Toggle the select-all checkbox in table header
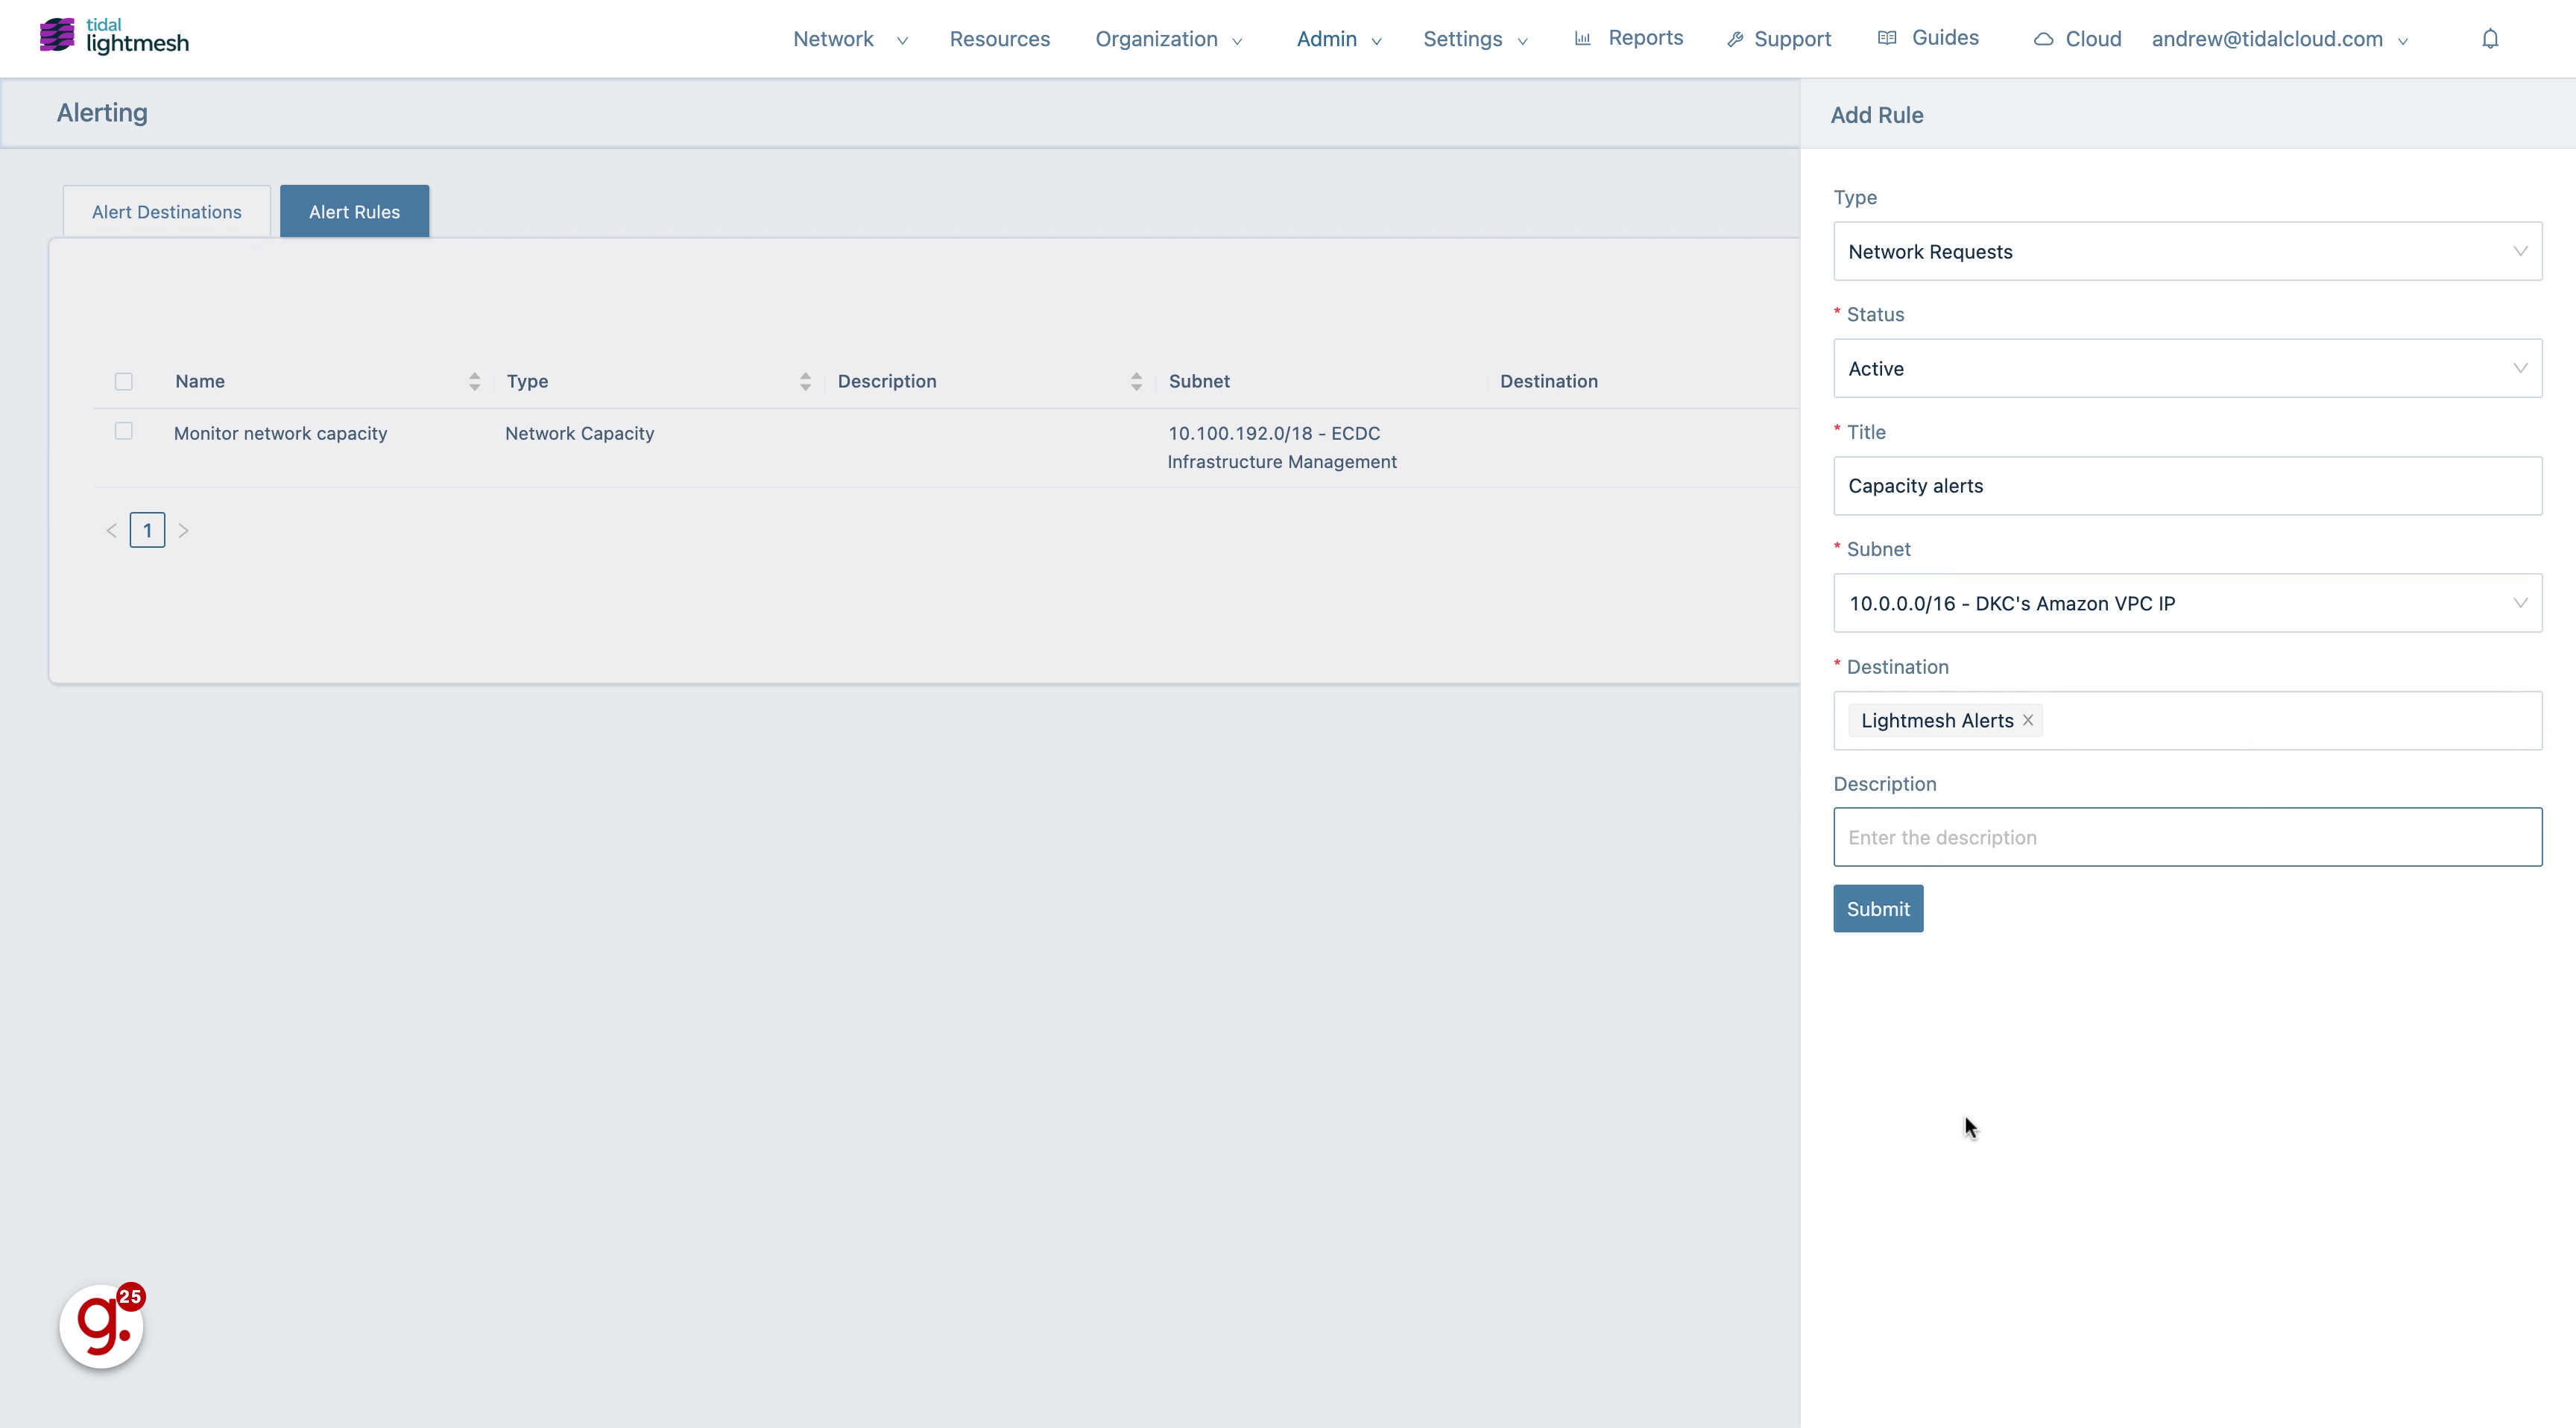This screenshot has height=1428, width=2576. 123,382
